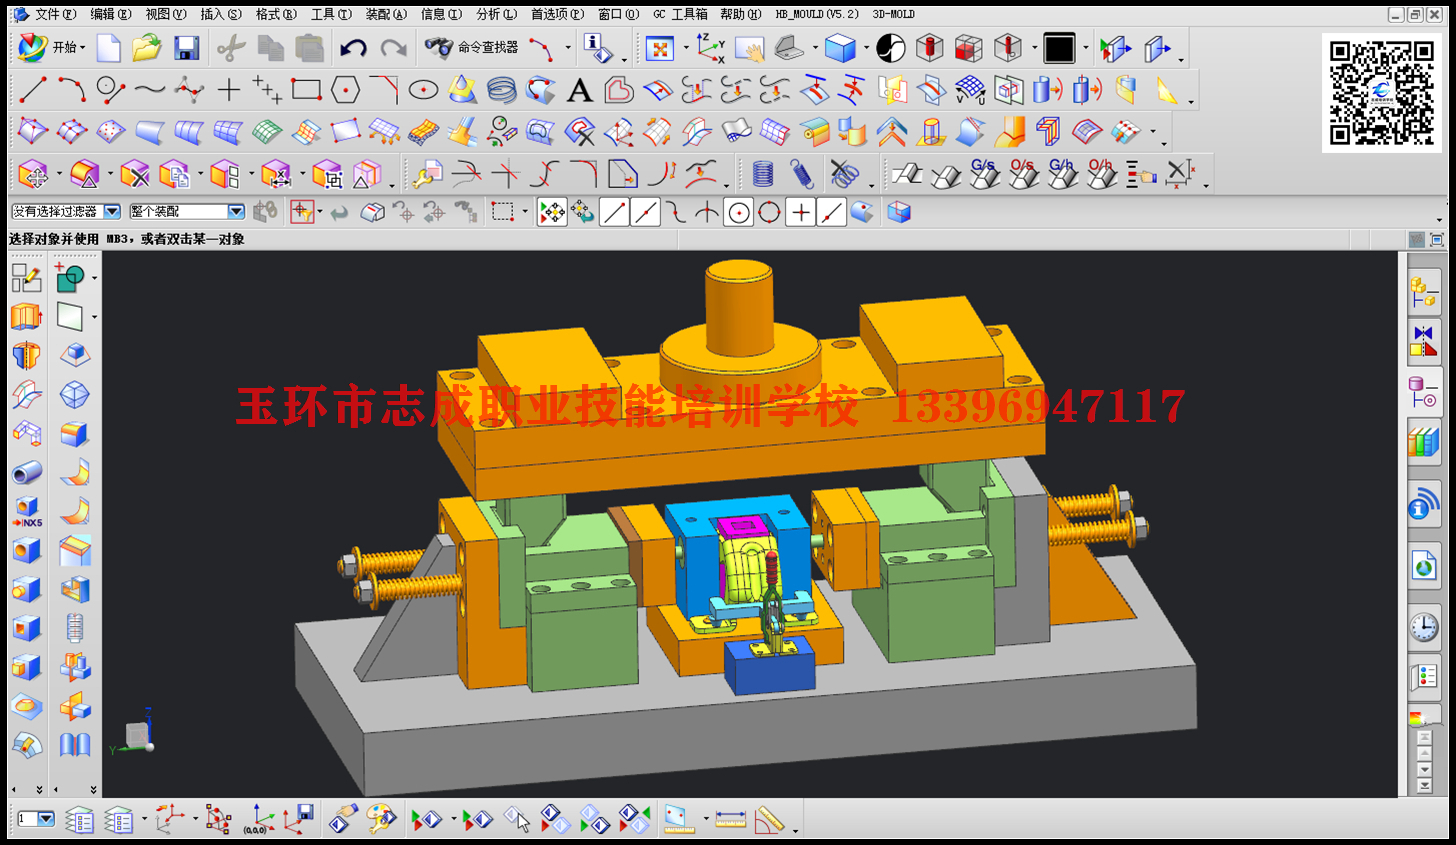This screenshot has height=845, width=1456.
Task: Click the orange cylinder on the mold model
Action: [x=739, y=308]
